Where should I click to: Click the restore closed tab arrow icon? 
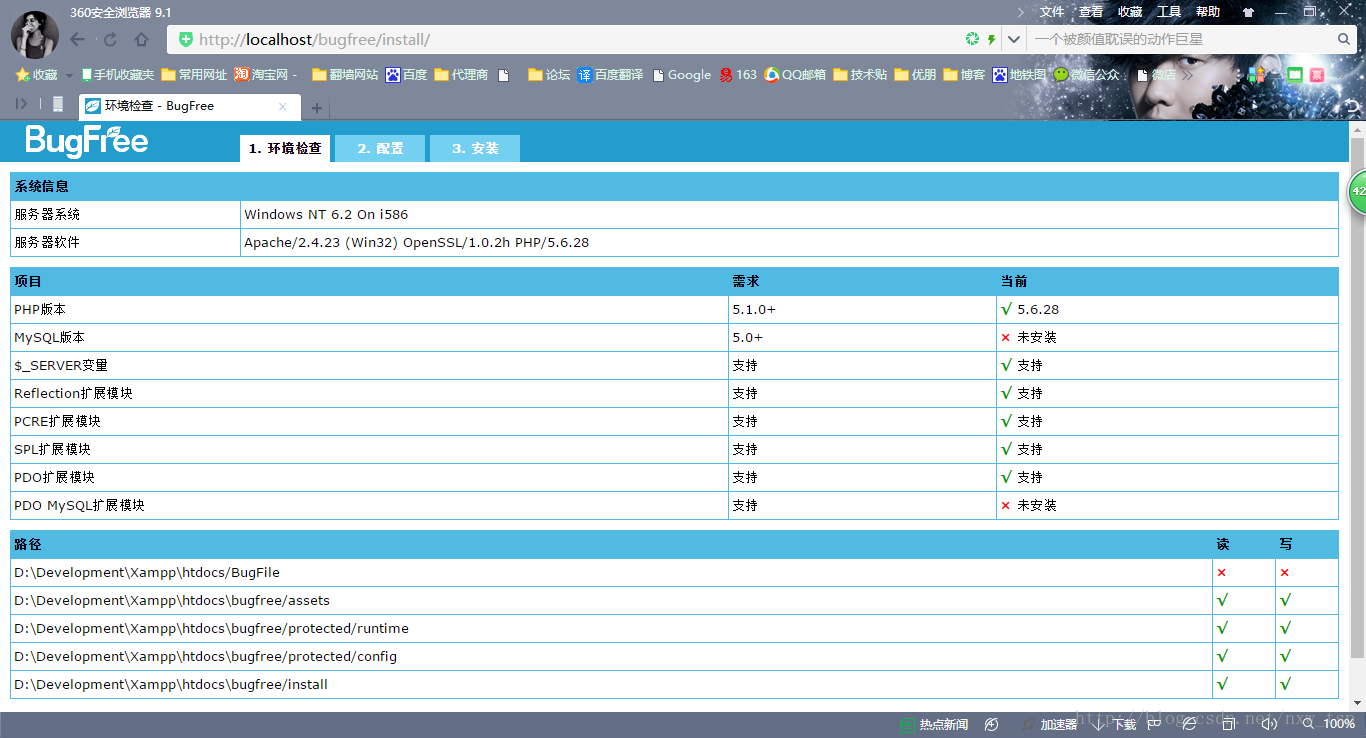coord(1353,107)
